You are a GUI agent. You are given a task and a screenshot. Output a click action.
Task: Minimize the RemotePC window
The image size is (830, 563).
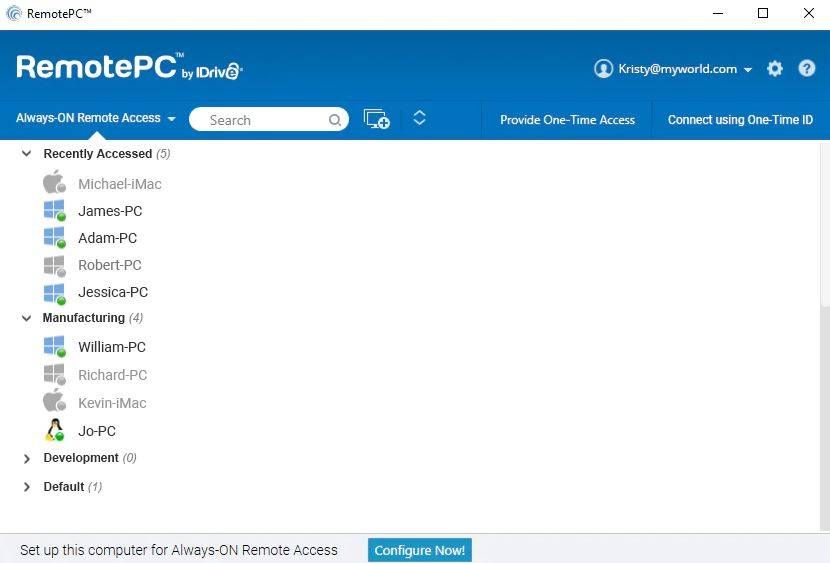[x=718, y=13]
